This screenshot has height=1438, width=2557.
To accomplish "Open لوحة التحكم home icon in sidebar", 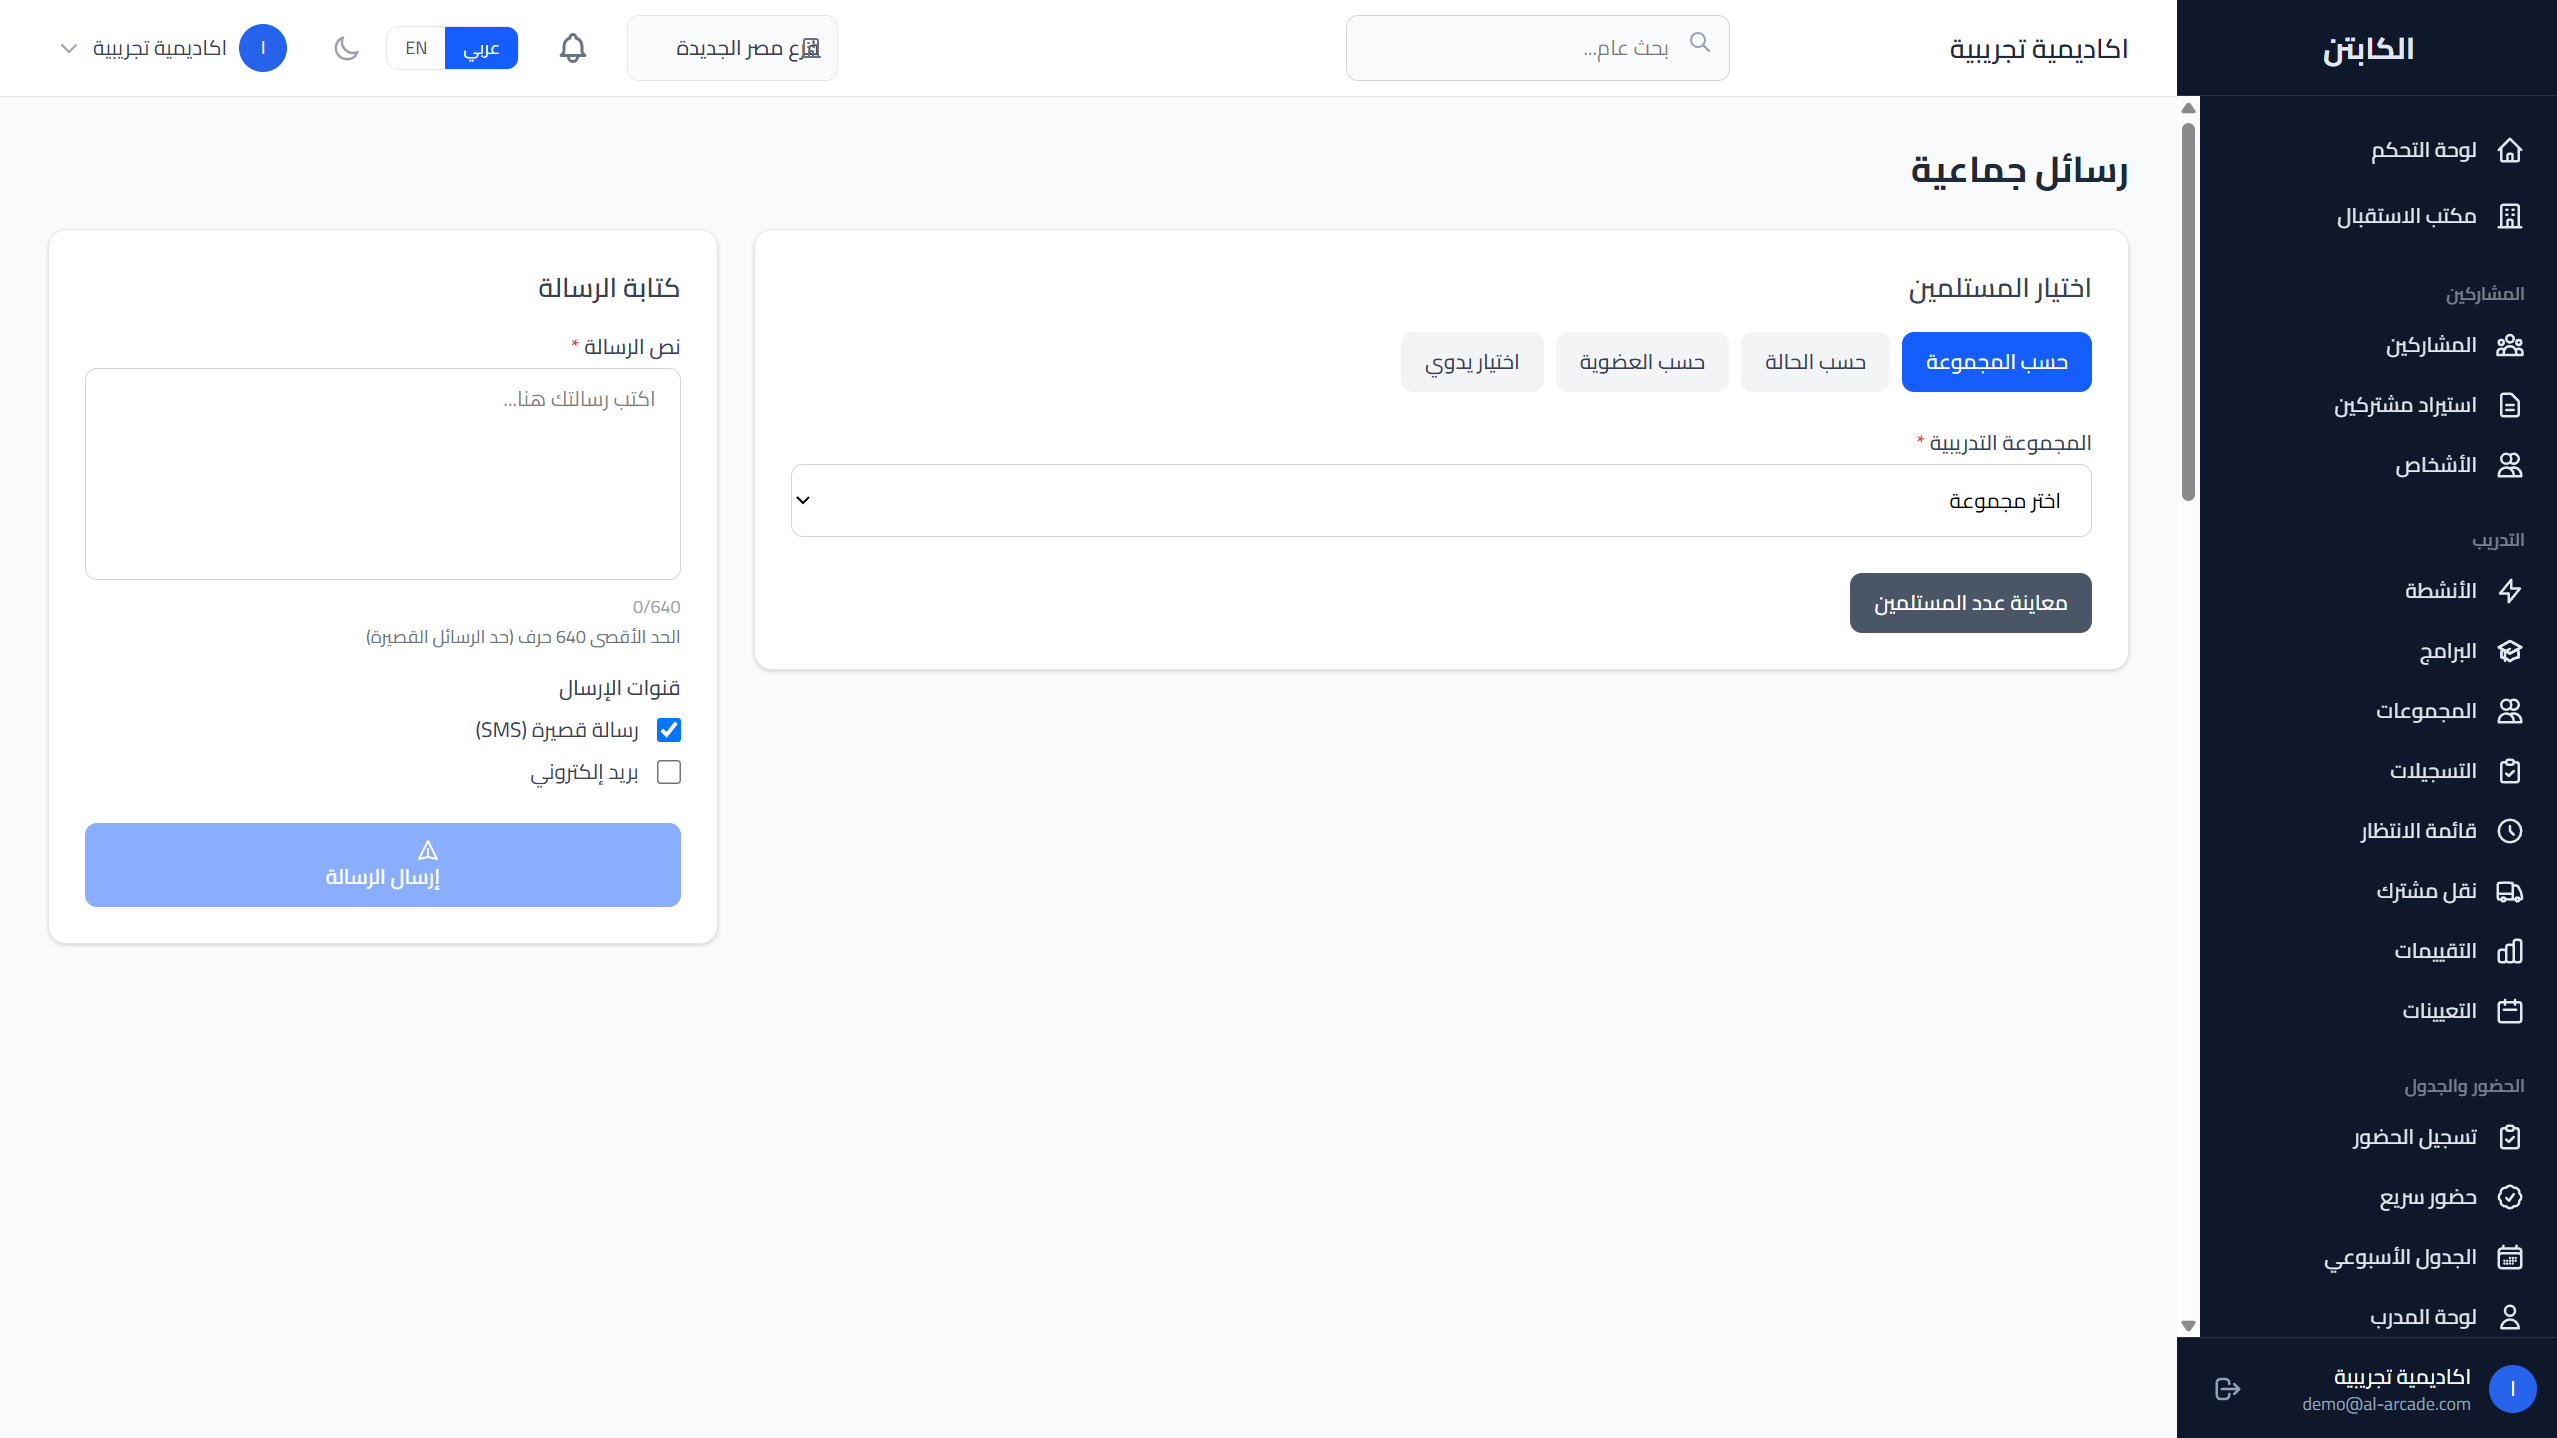I will (2510, 150).
